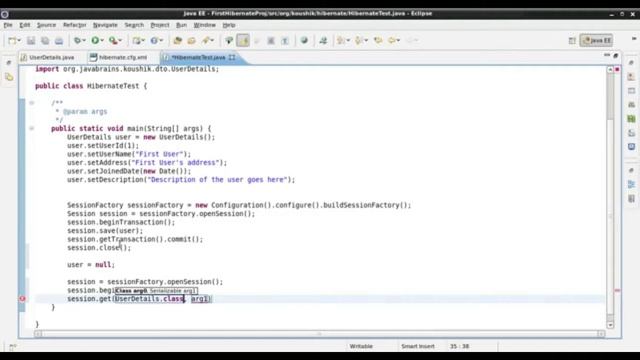Switch to the hibernate.cfg.xml tab
Image resolution: width=640 pixels, height=360 pixels.
tap(123, 58)
